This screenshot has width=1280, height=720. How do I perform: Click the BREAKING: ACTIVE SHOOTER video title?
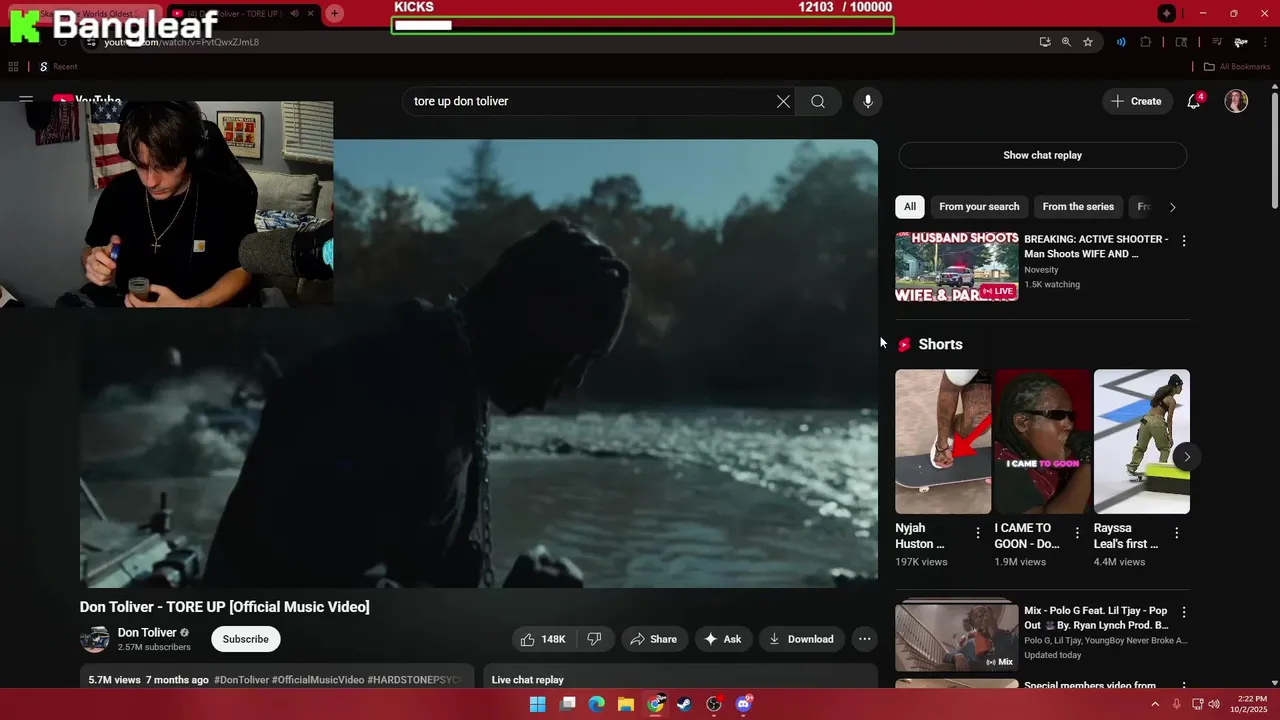(x=1096, y=246)
